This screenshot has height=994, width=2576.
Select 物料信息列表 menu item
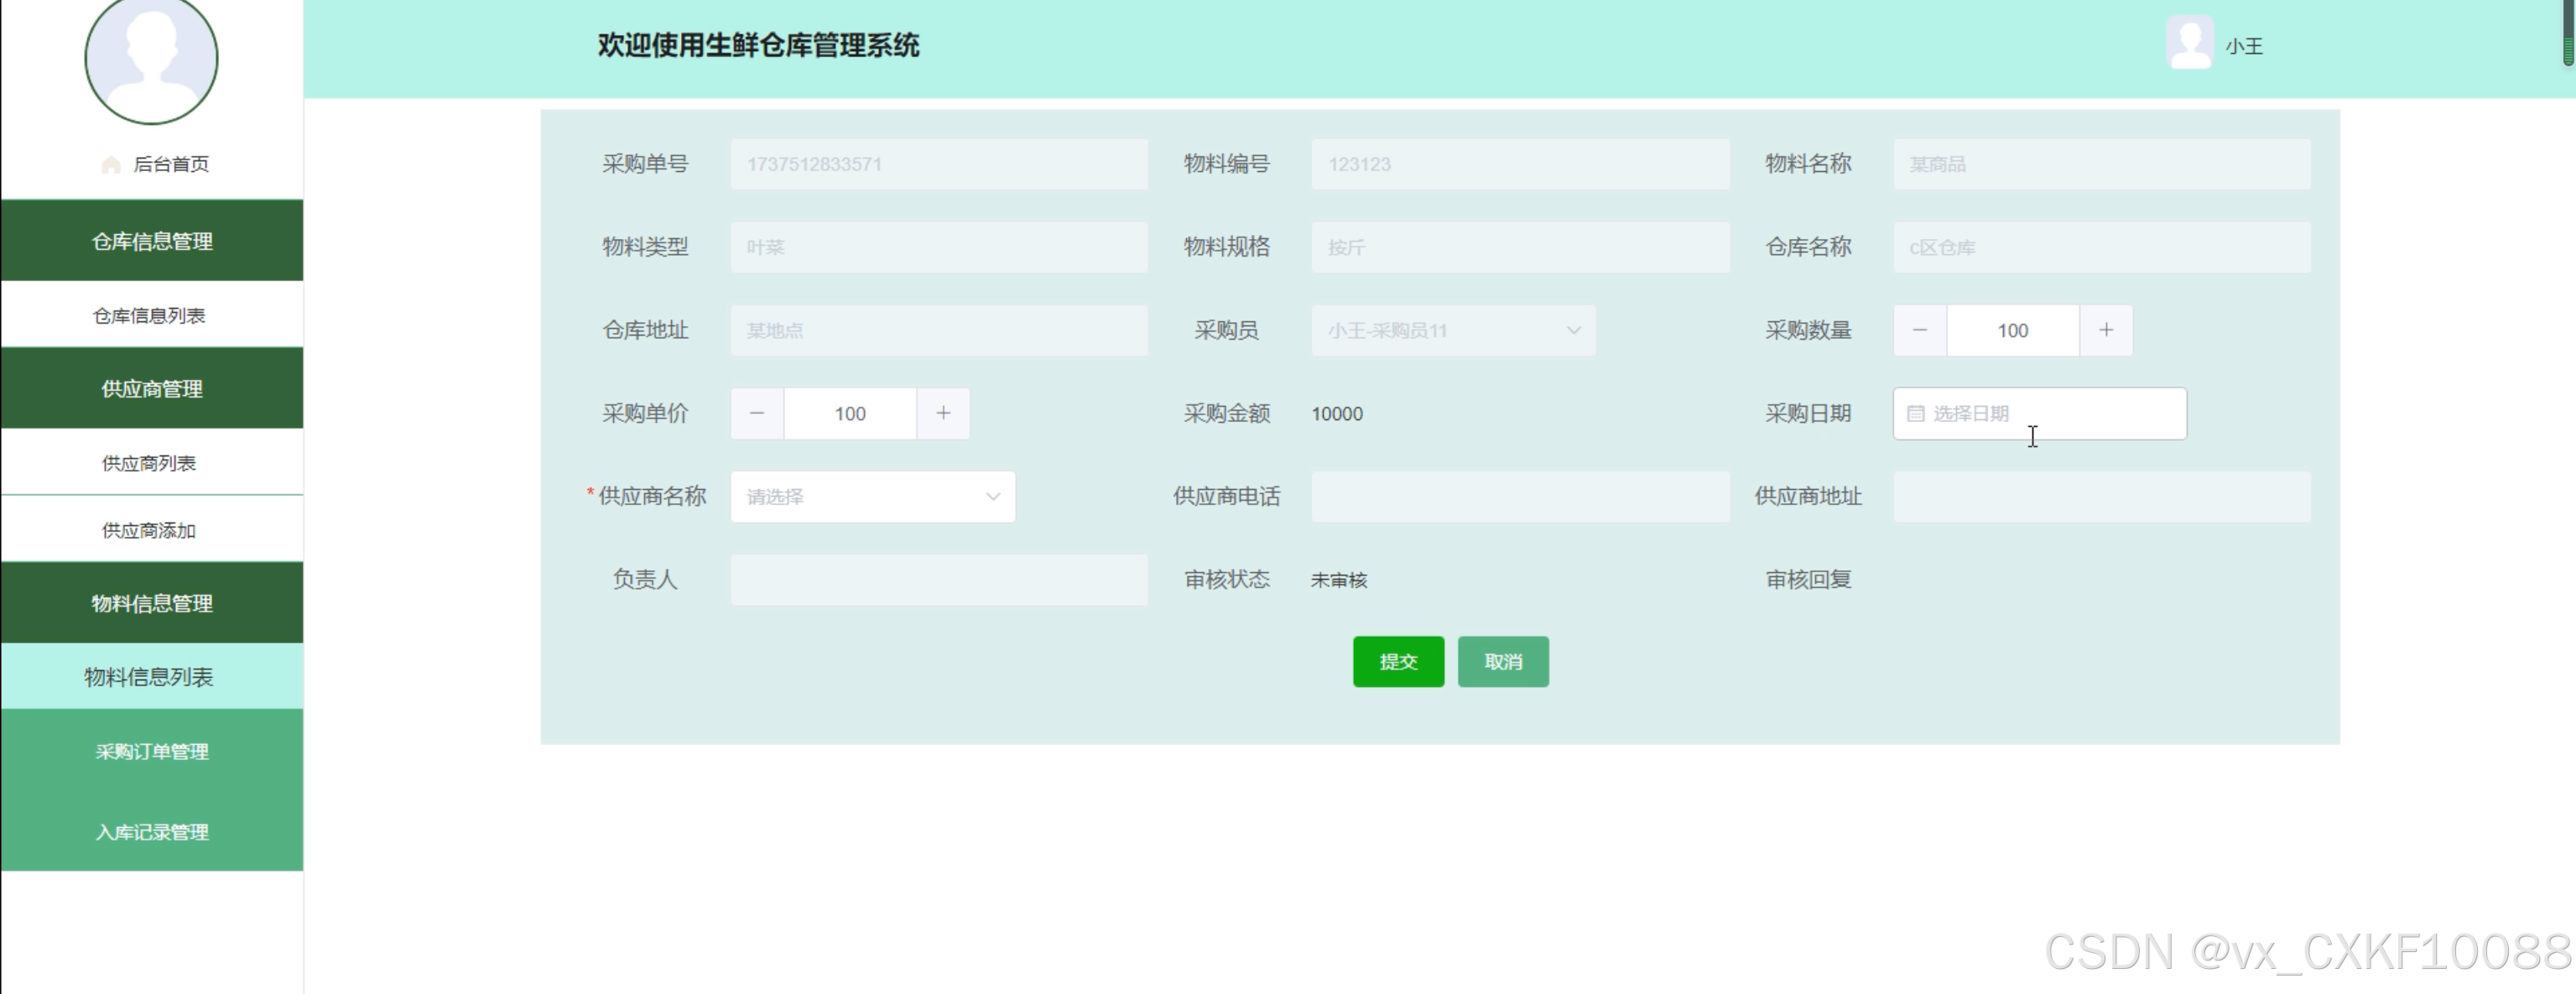tap(149, 677)
